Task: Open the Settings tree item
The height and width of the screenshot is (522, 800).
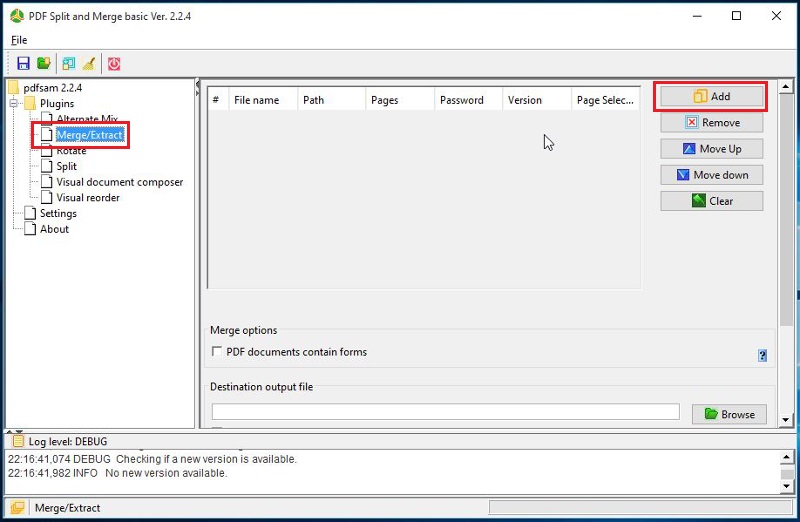Action: [x=58, y=213]
